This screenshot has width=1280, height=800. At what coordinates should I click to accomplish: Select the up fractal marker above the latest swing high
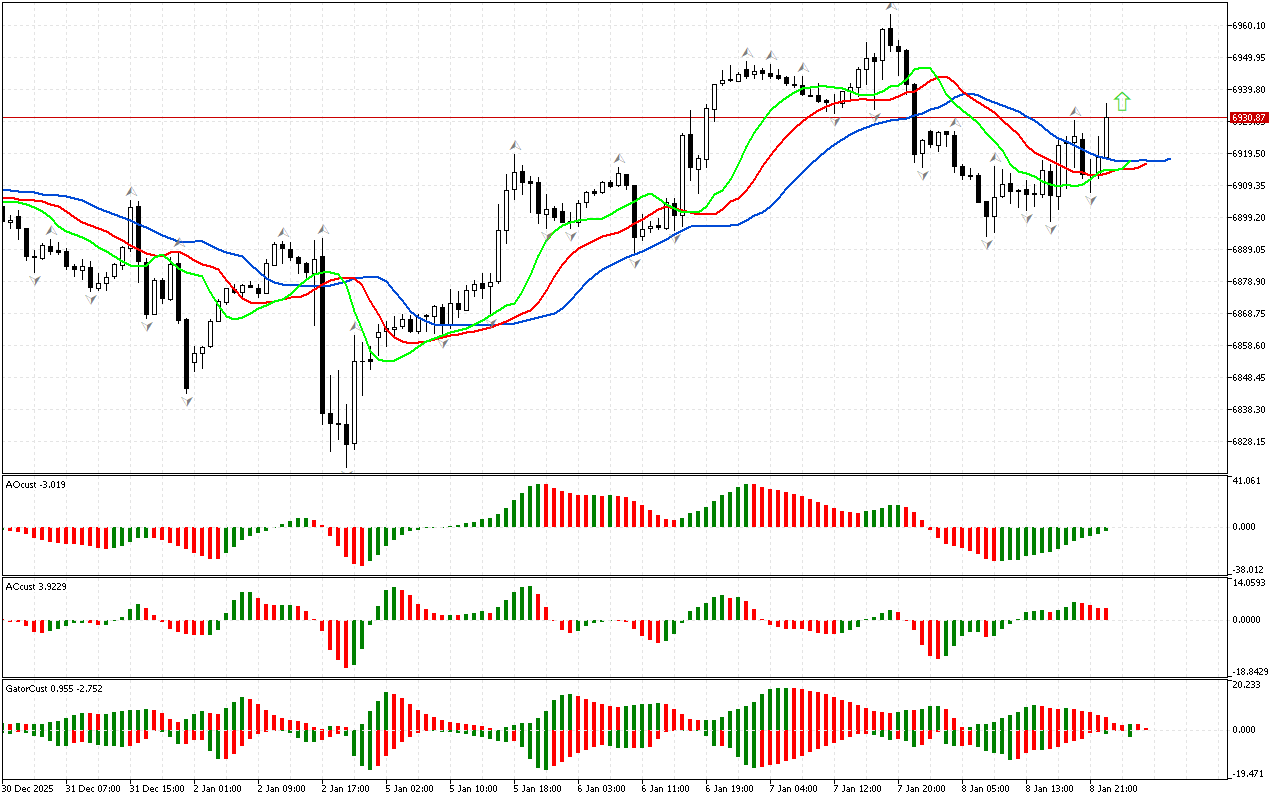[1075, 111]
